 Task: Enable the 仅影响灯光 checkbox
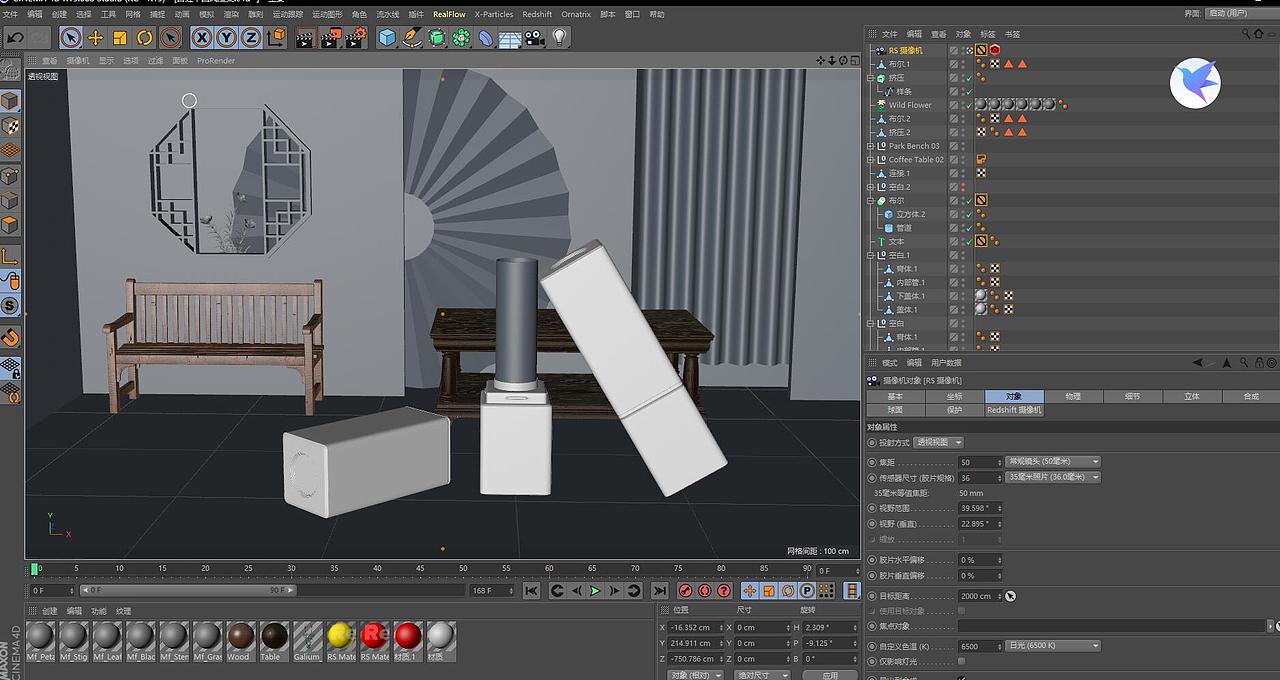962,661
